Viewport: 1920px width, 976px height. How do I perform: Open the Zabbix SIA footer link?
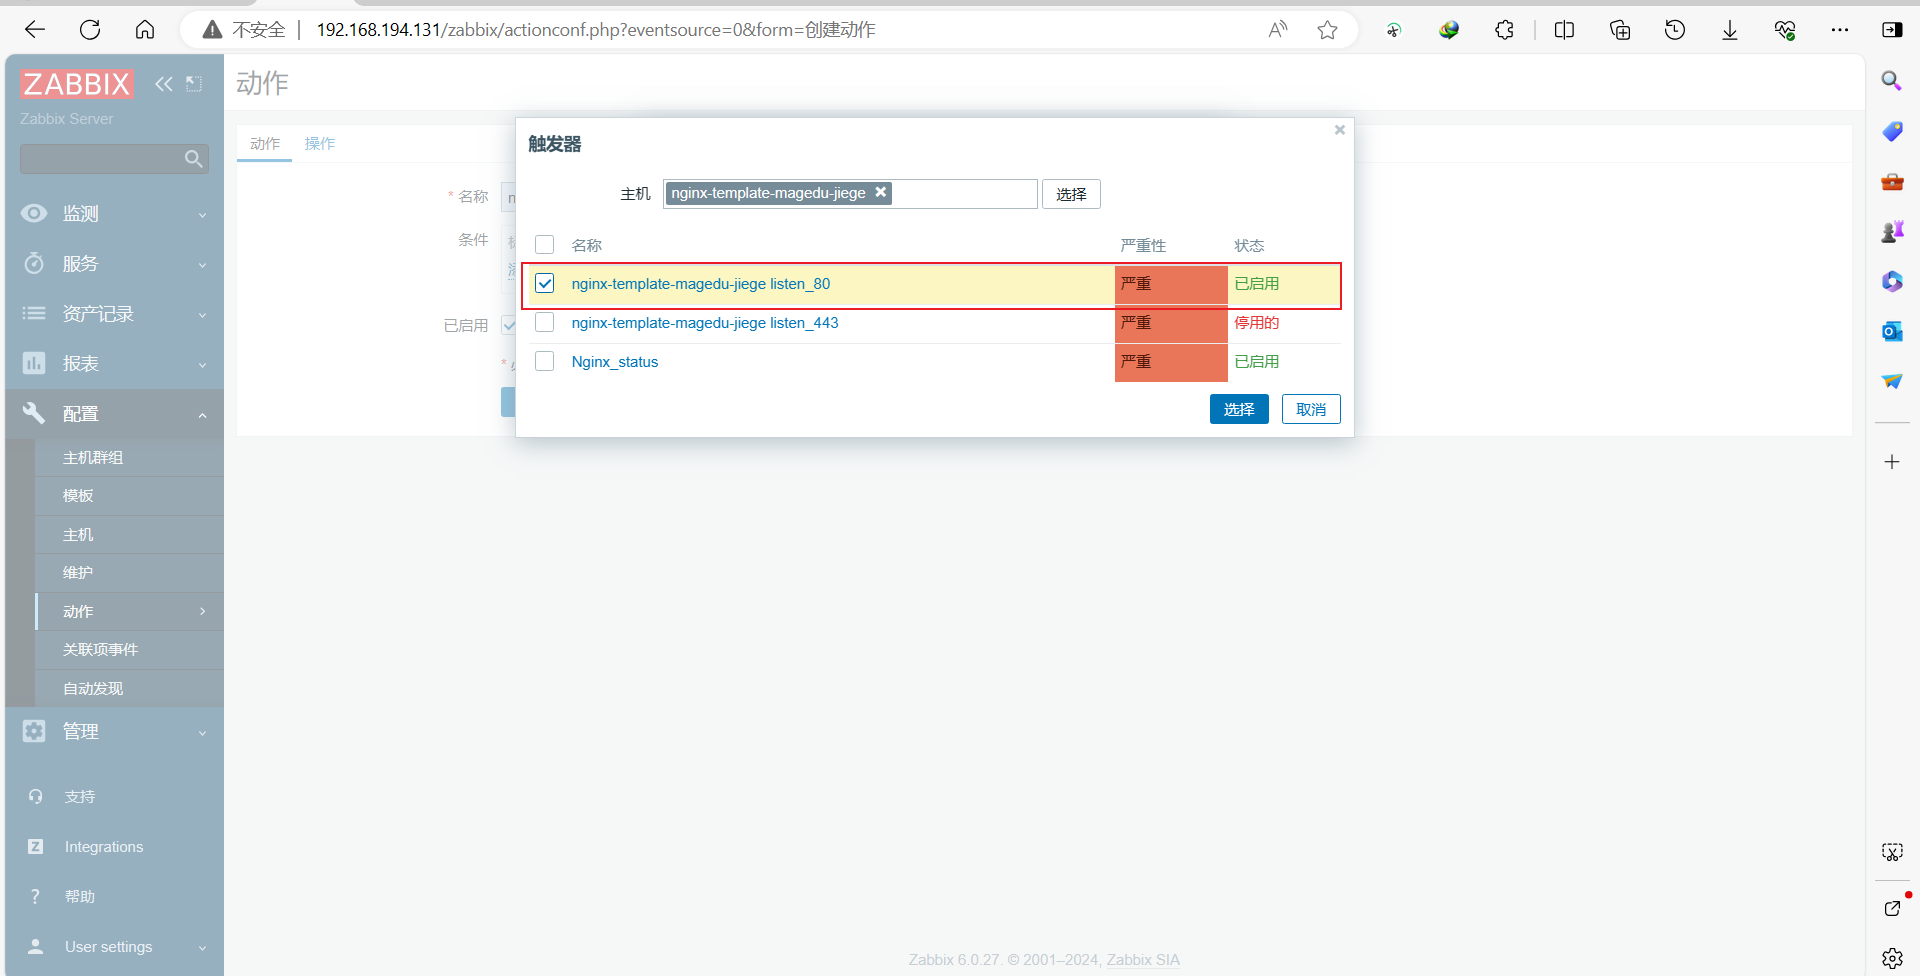click(x=1143, y=960)
